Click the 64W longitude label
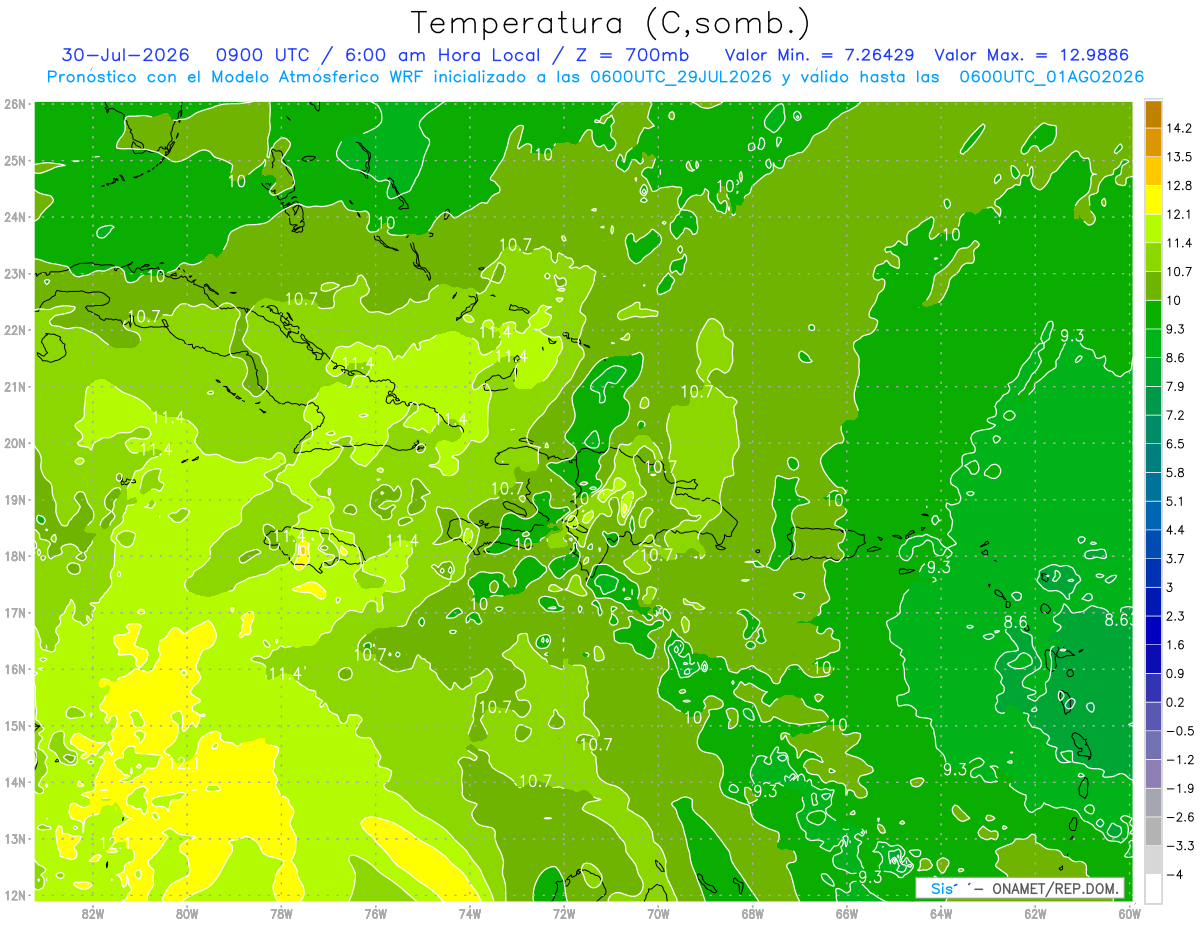The width and height of the screenshot is (1200, 927). click(x=941, y=913)
